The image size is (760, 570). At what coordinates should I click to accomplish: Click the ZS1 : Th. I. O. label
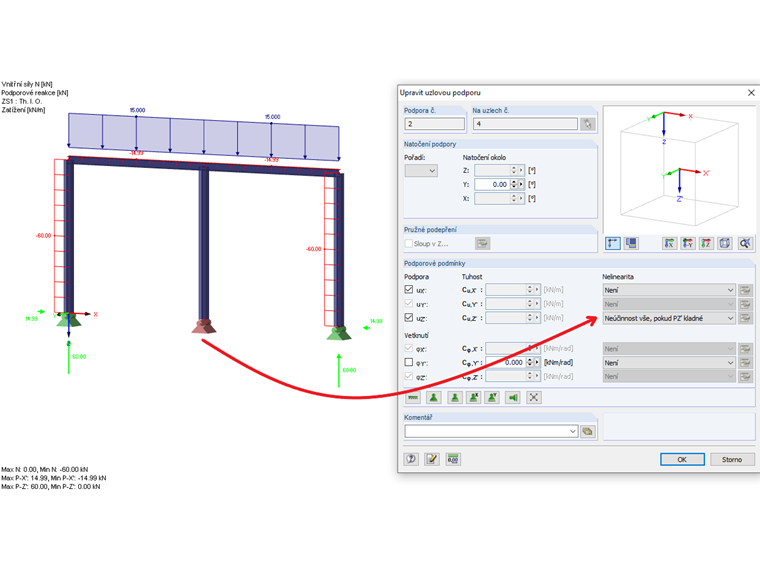click(x=22, y=101)
